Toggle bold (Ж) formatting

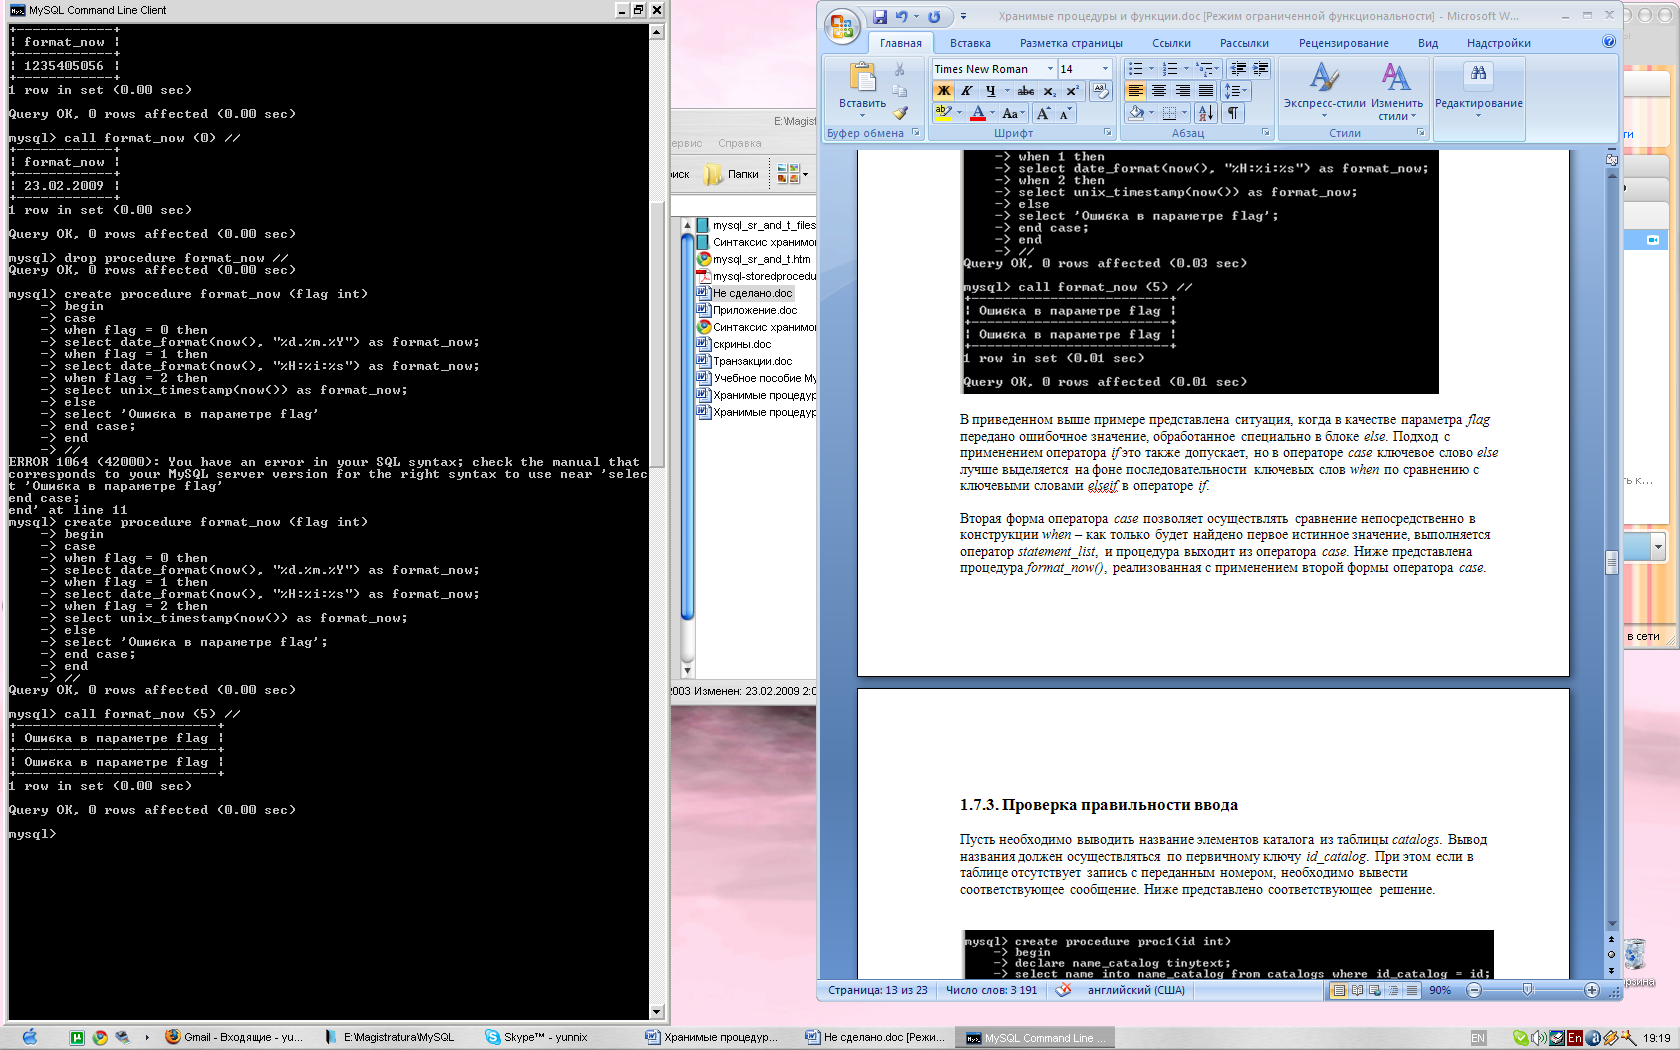[x=943, y=91]
